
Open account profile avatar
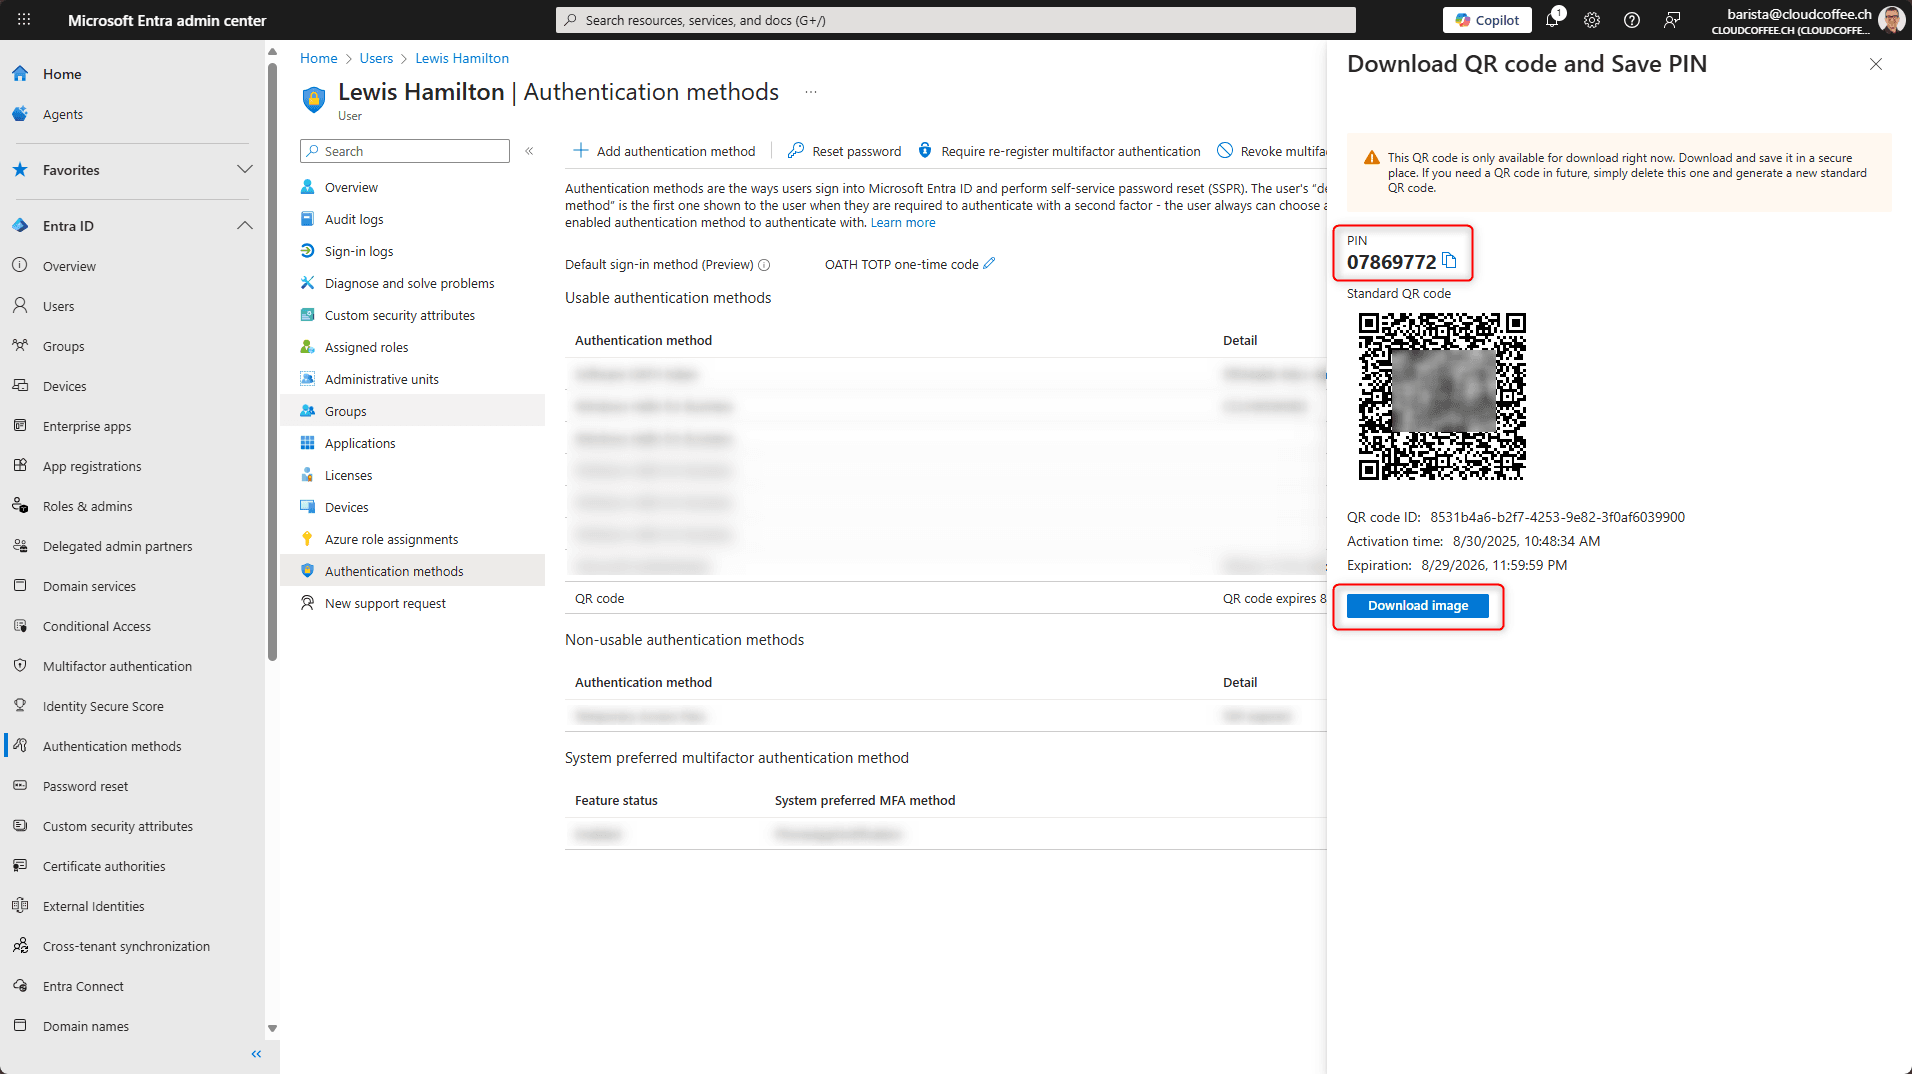tap(1892, 20)
